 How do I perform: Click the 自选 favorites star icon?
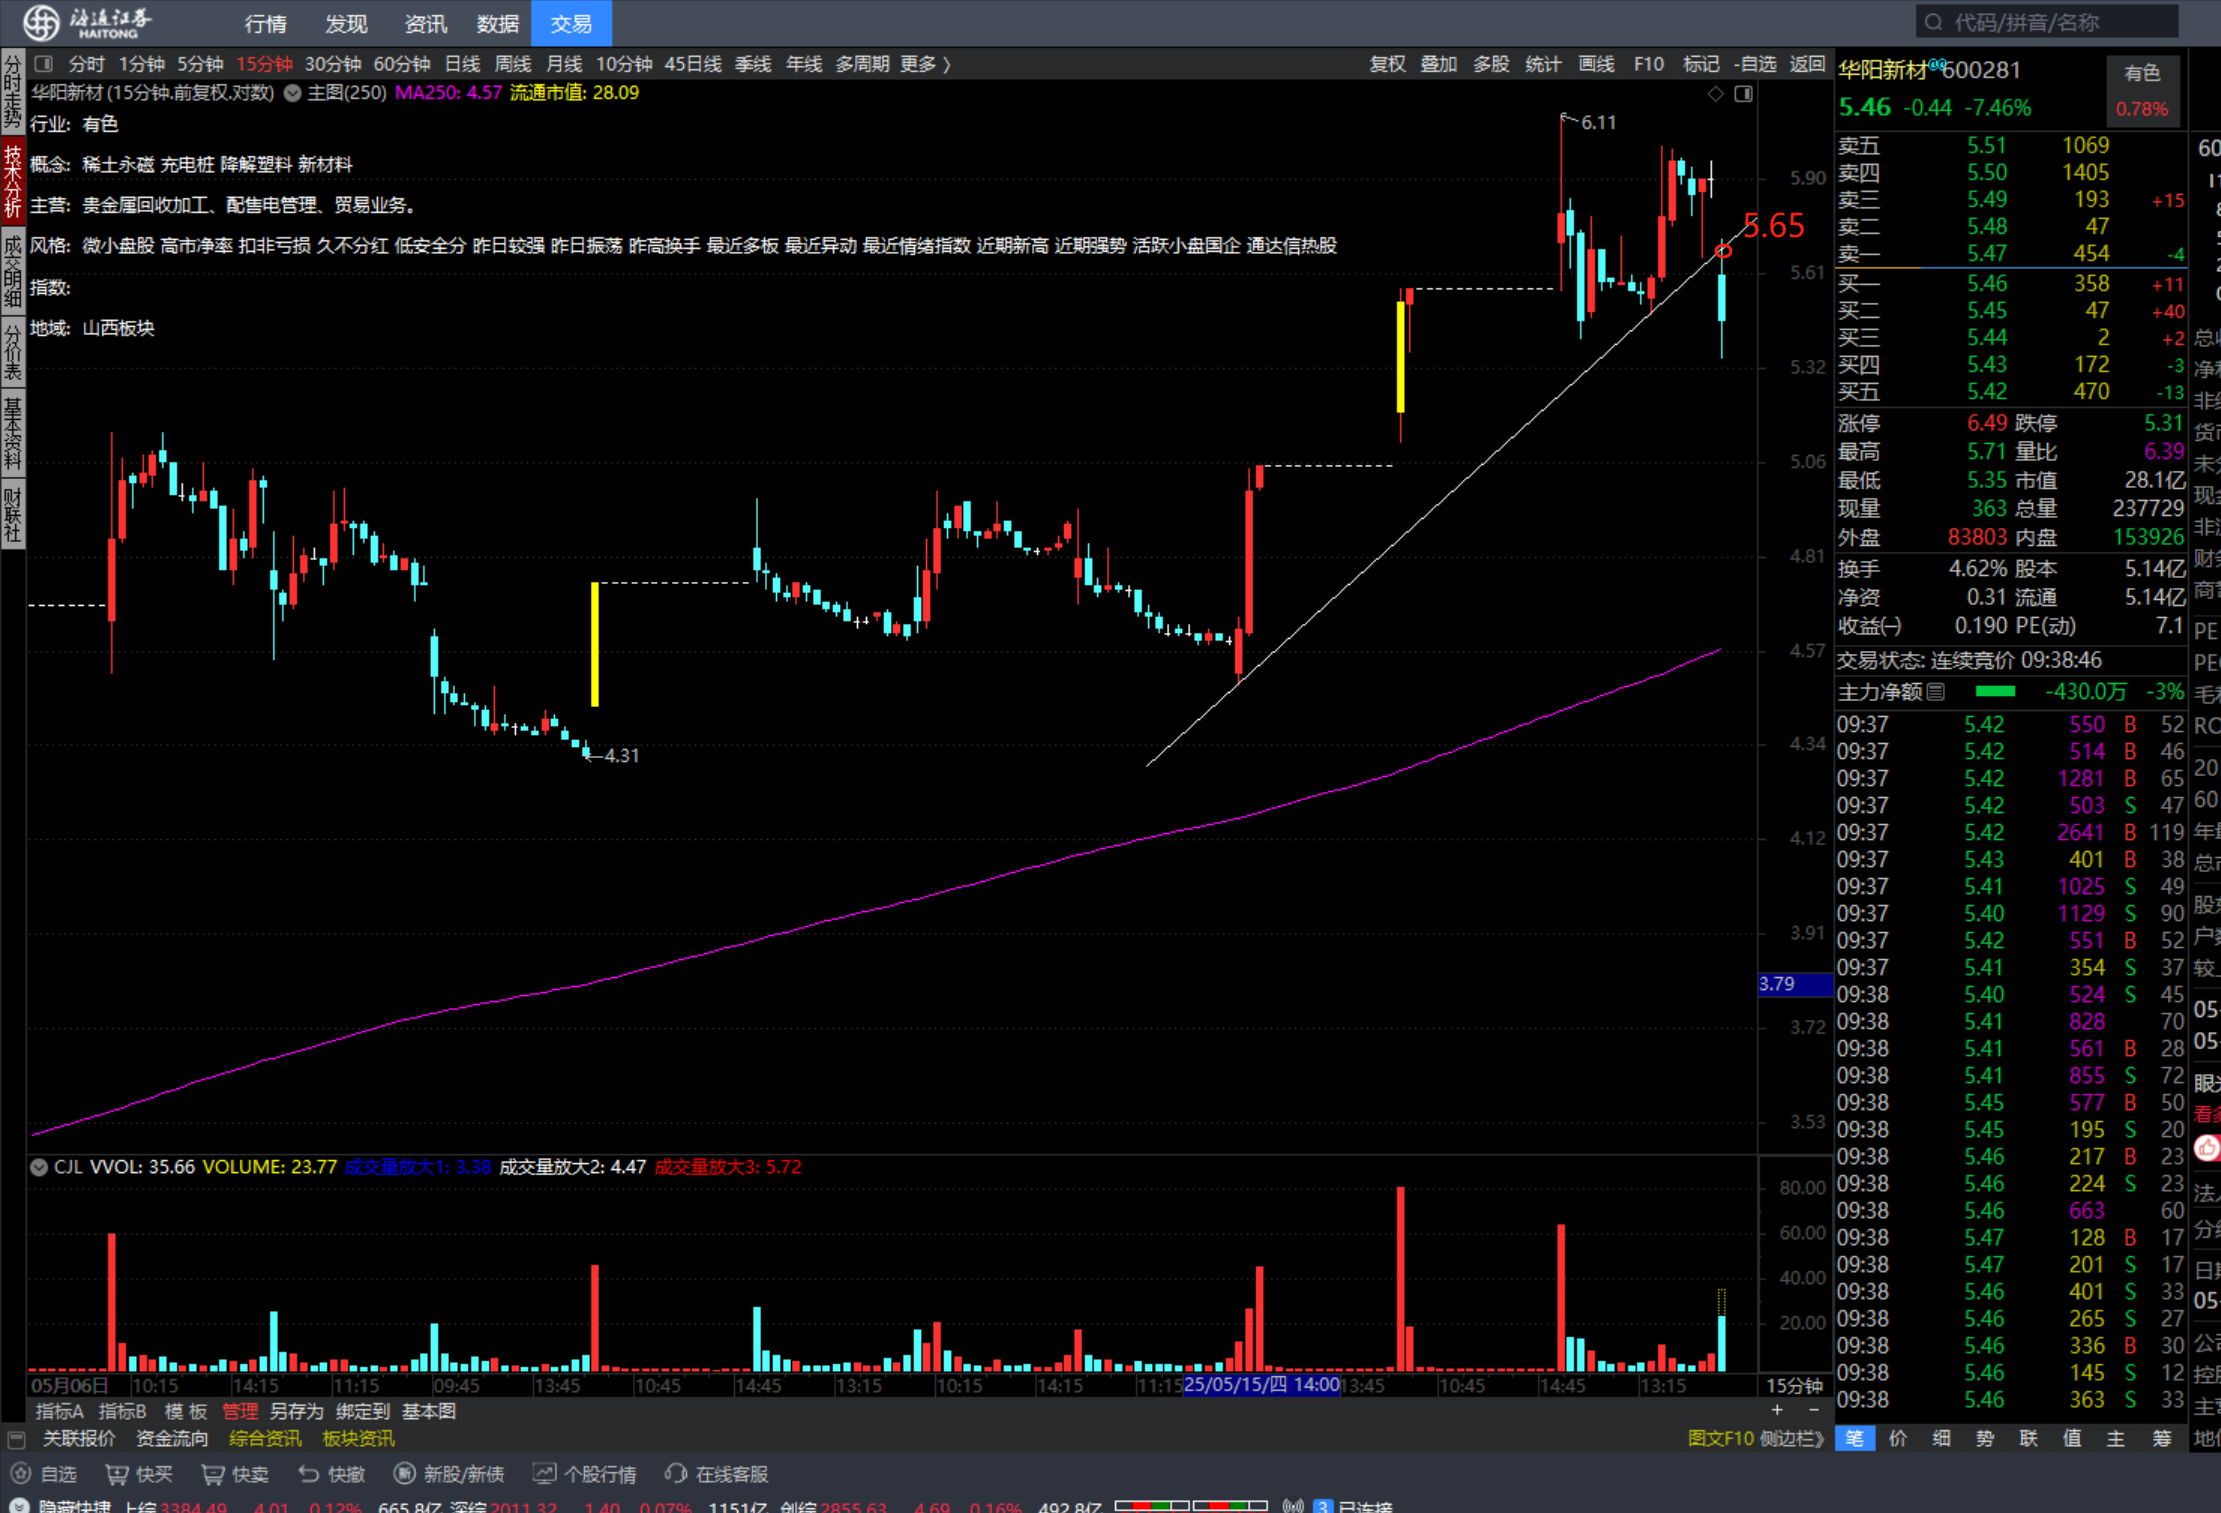pos(20,1474)
